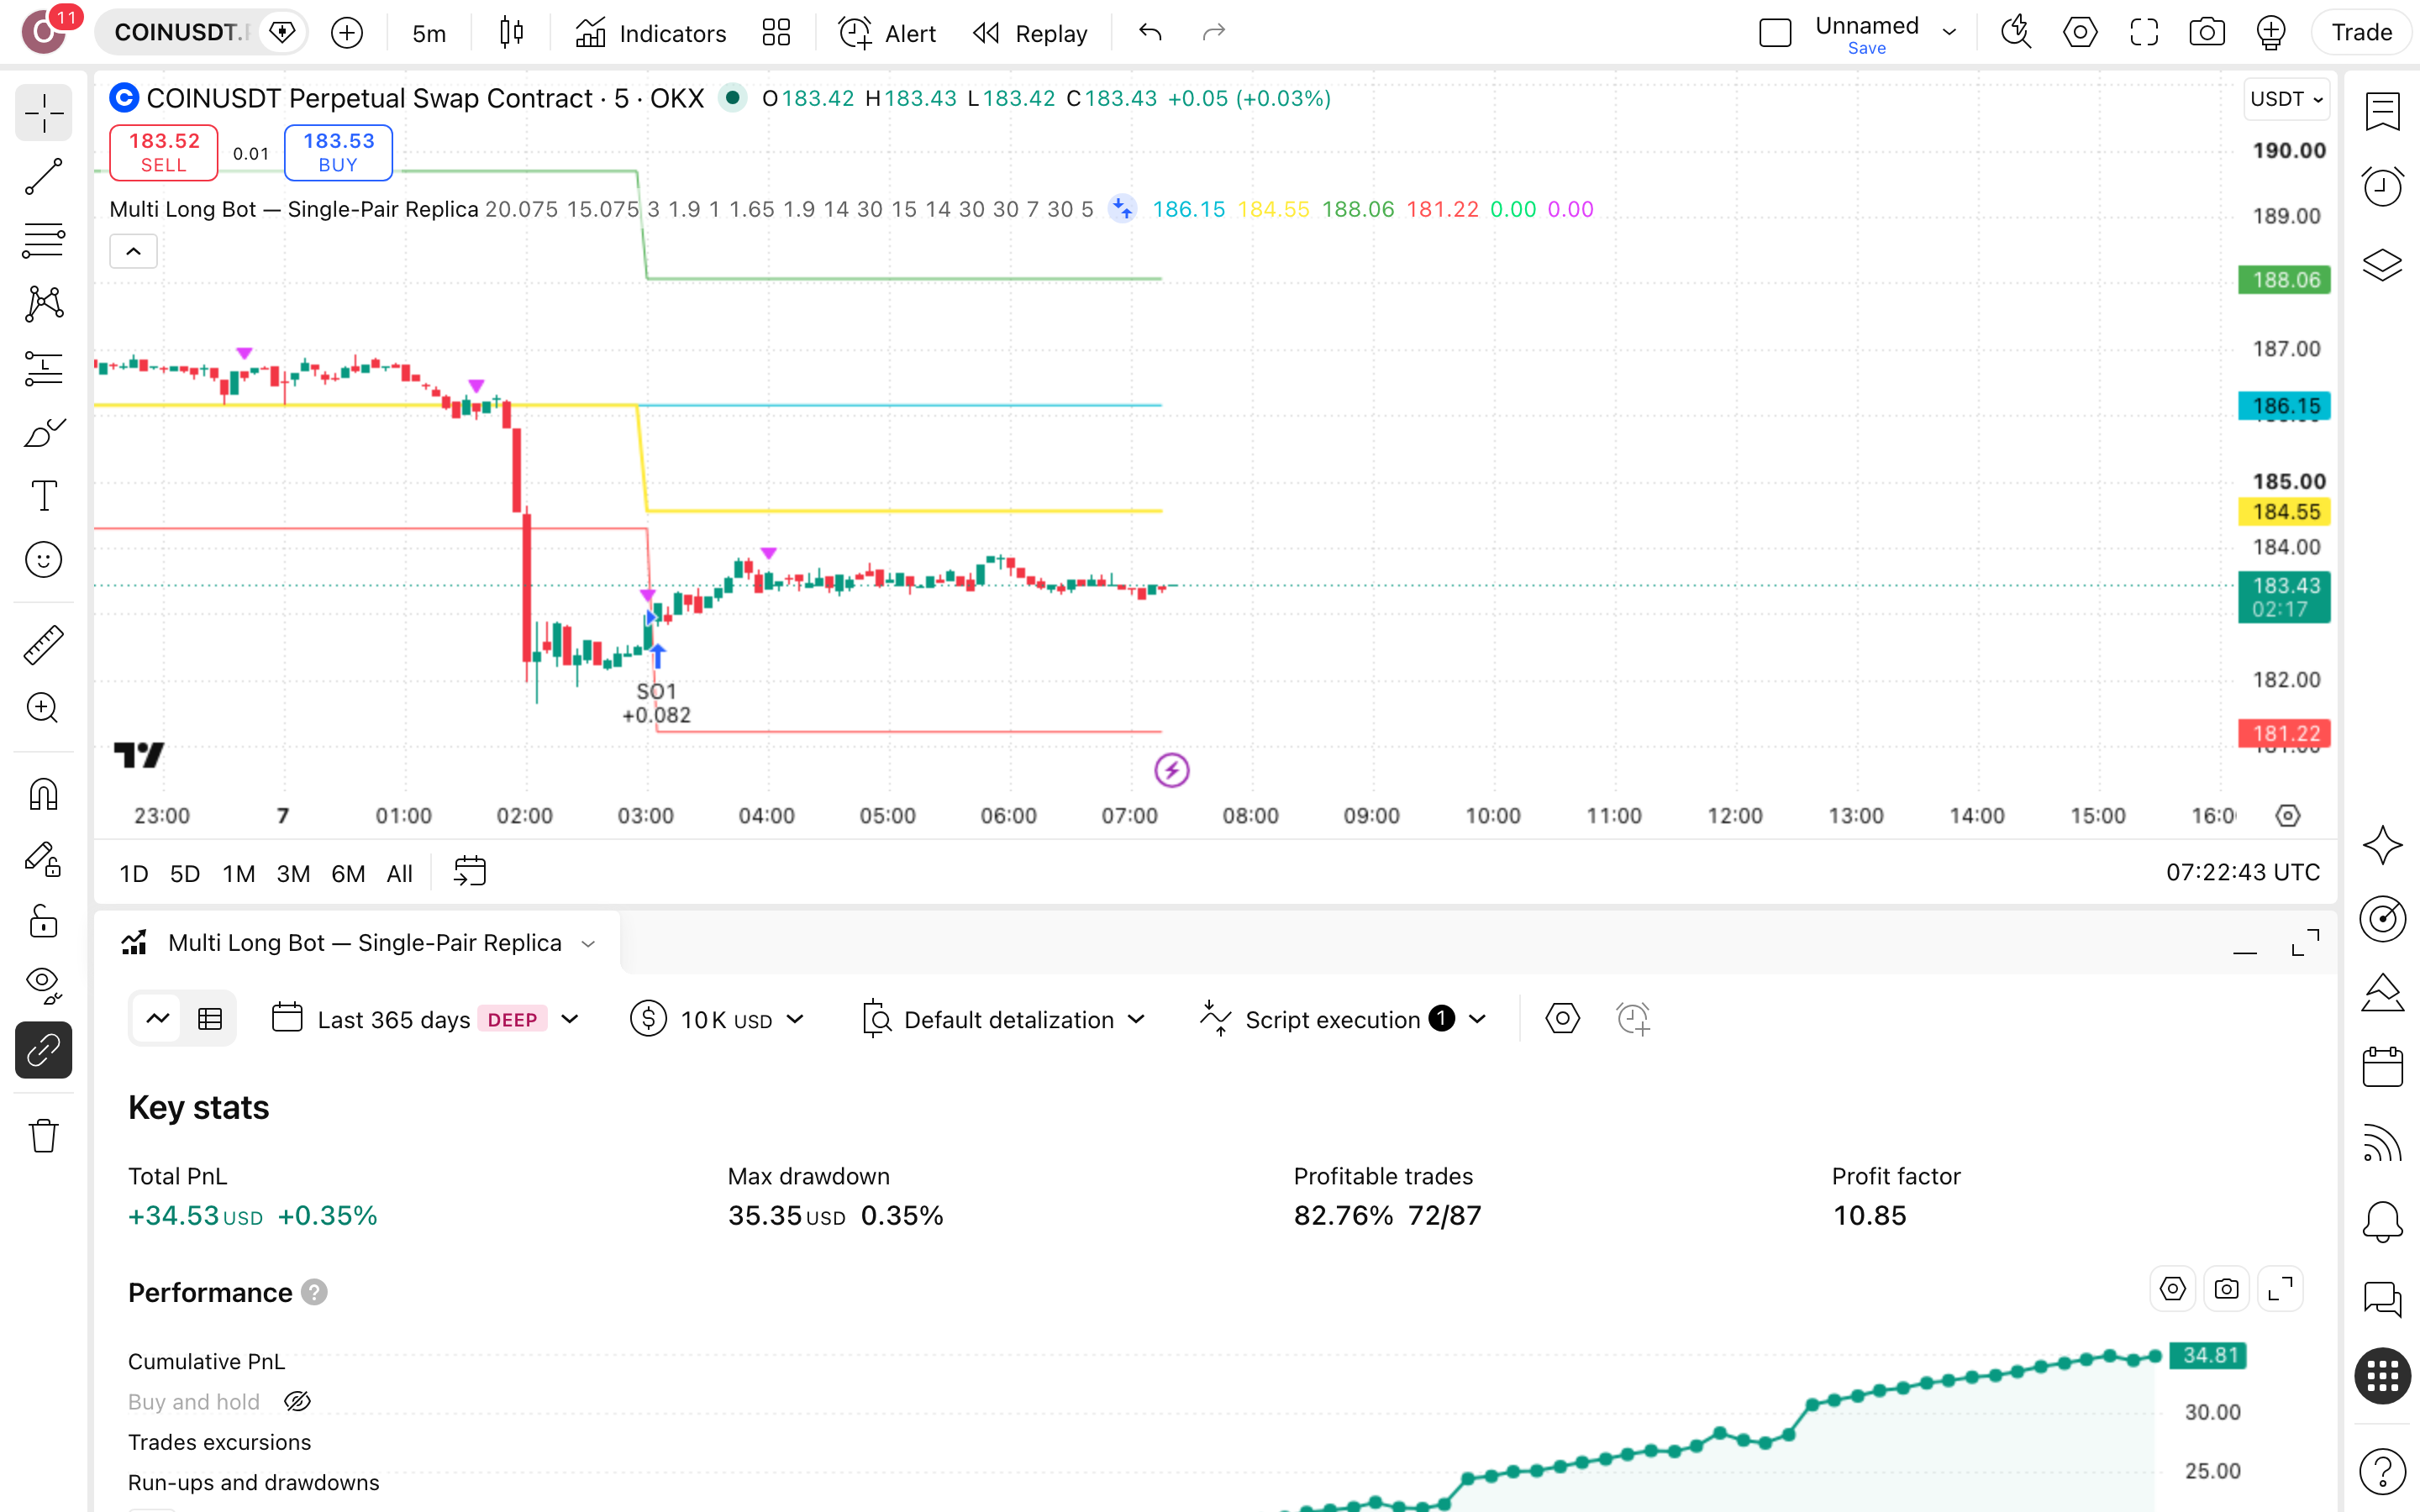Select the All date range
The image size is (2420, 1512).
[x=400, y=873]
